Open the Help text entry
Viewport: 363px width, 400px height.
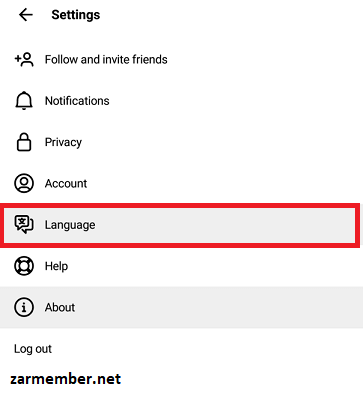[56, 266]
